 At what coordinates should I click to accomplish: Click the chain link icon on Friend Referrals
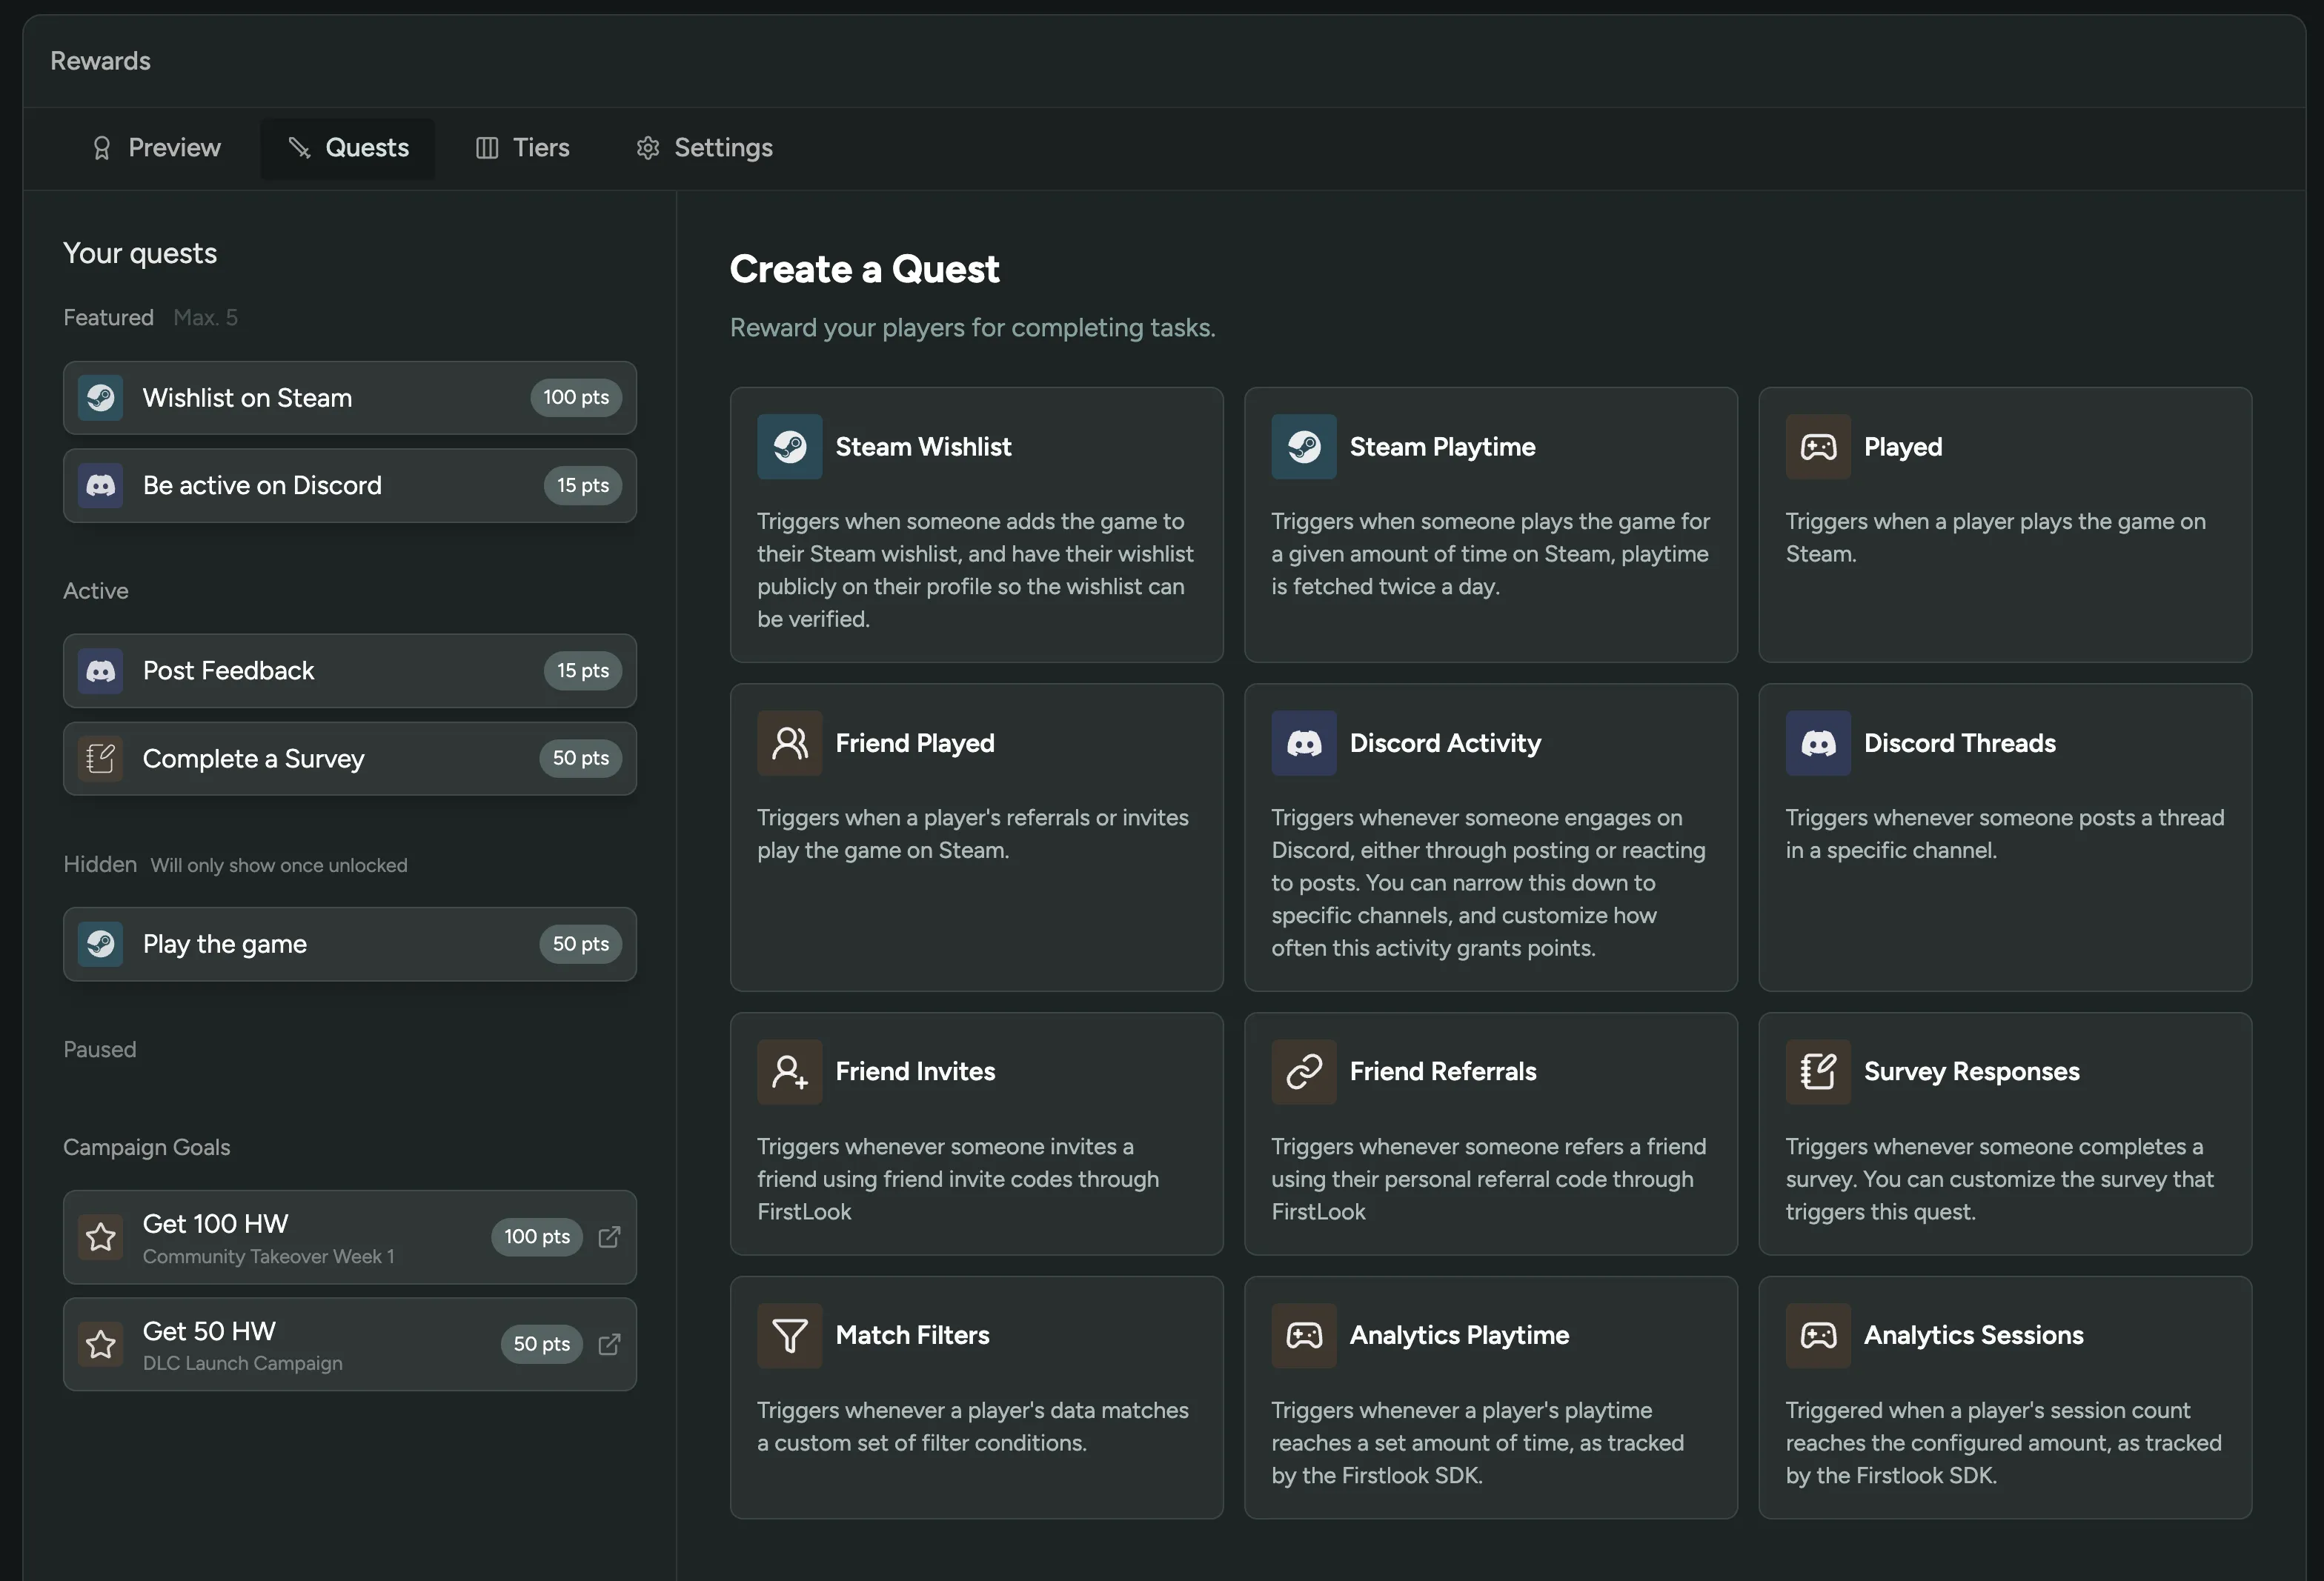point(1304,1072)
